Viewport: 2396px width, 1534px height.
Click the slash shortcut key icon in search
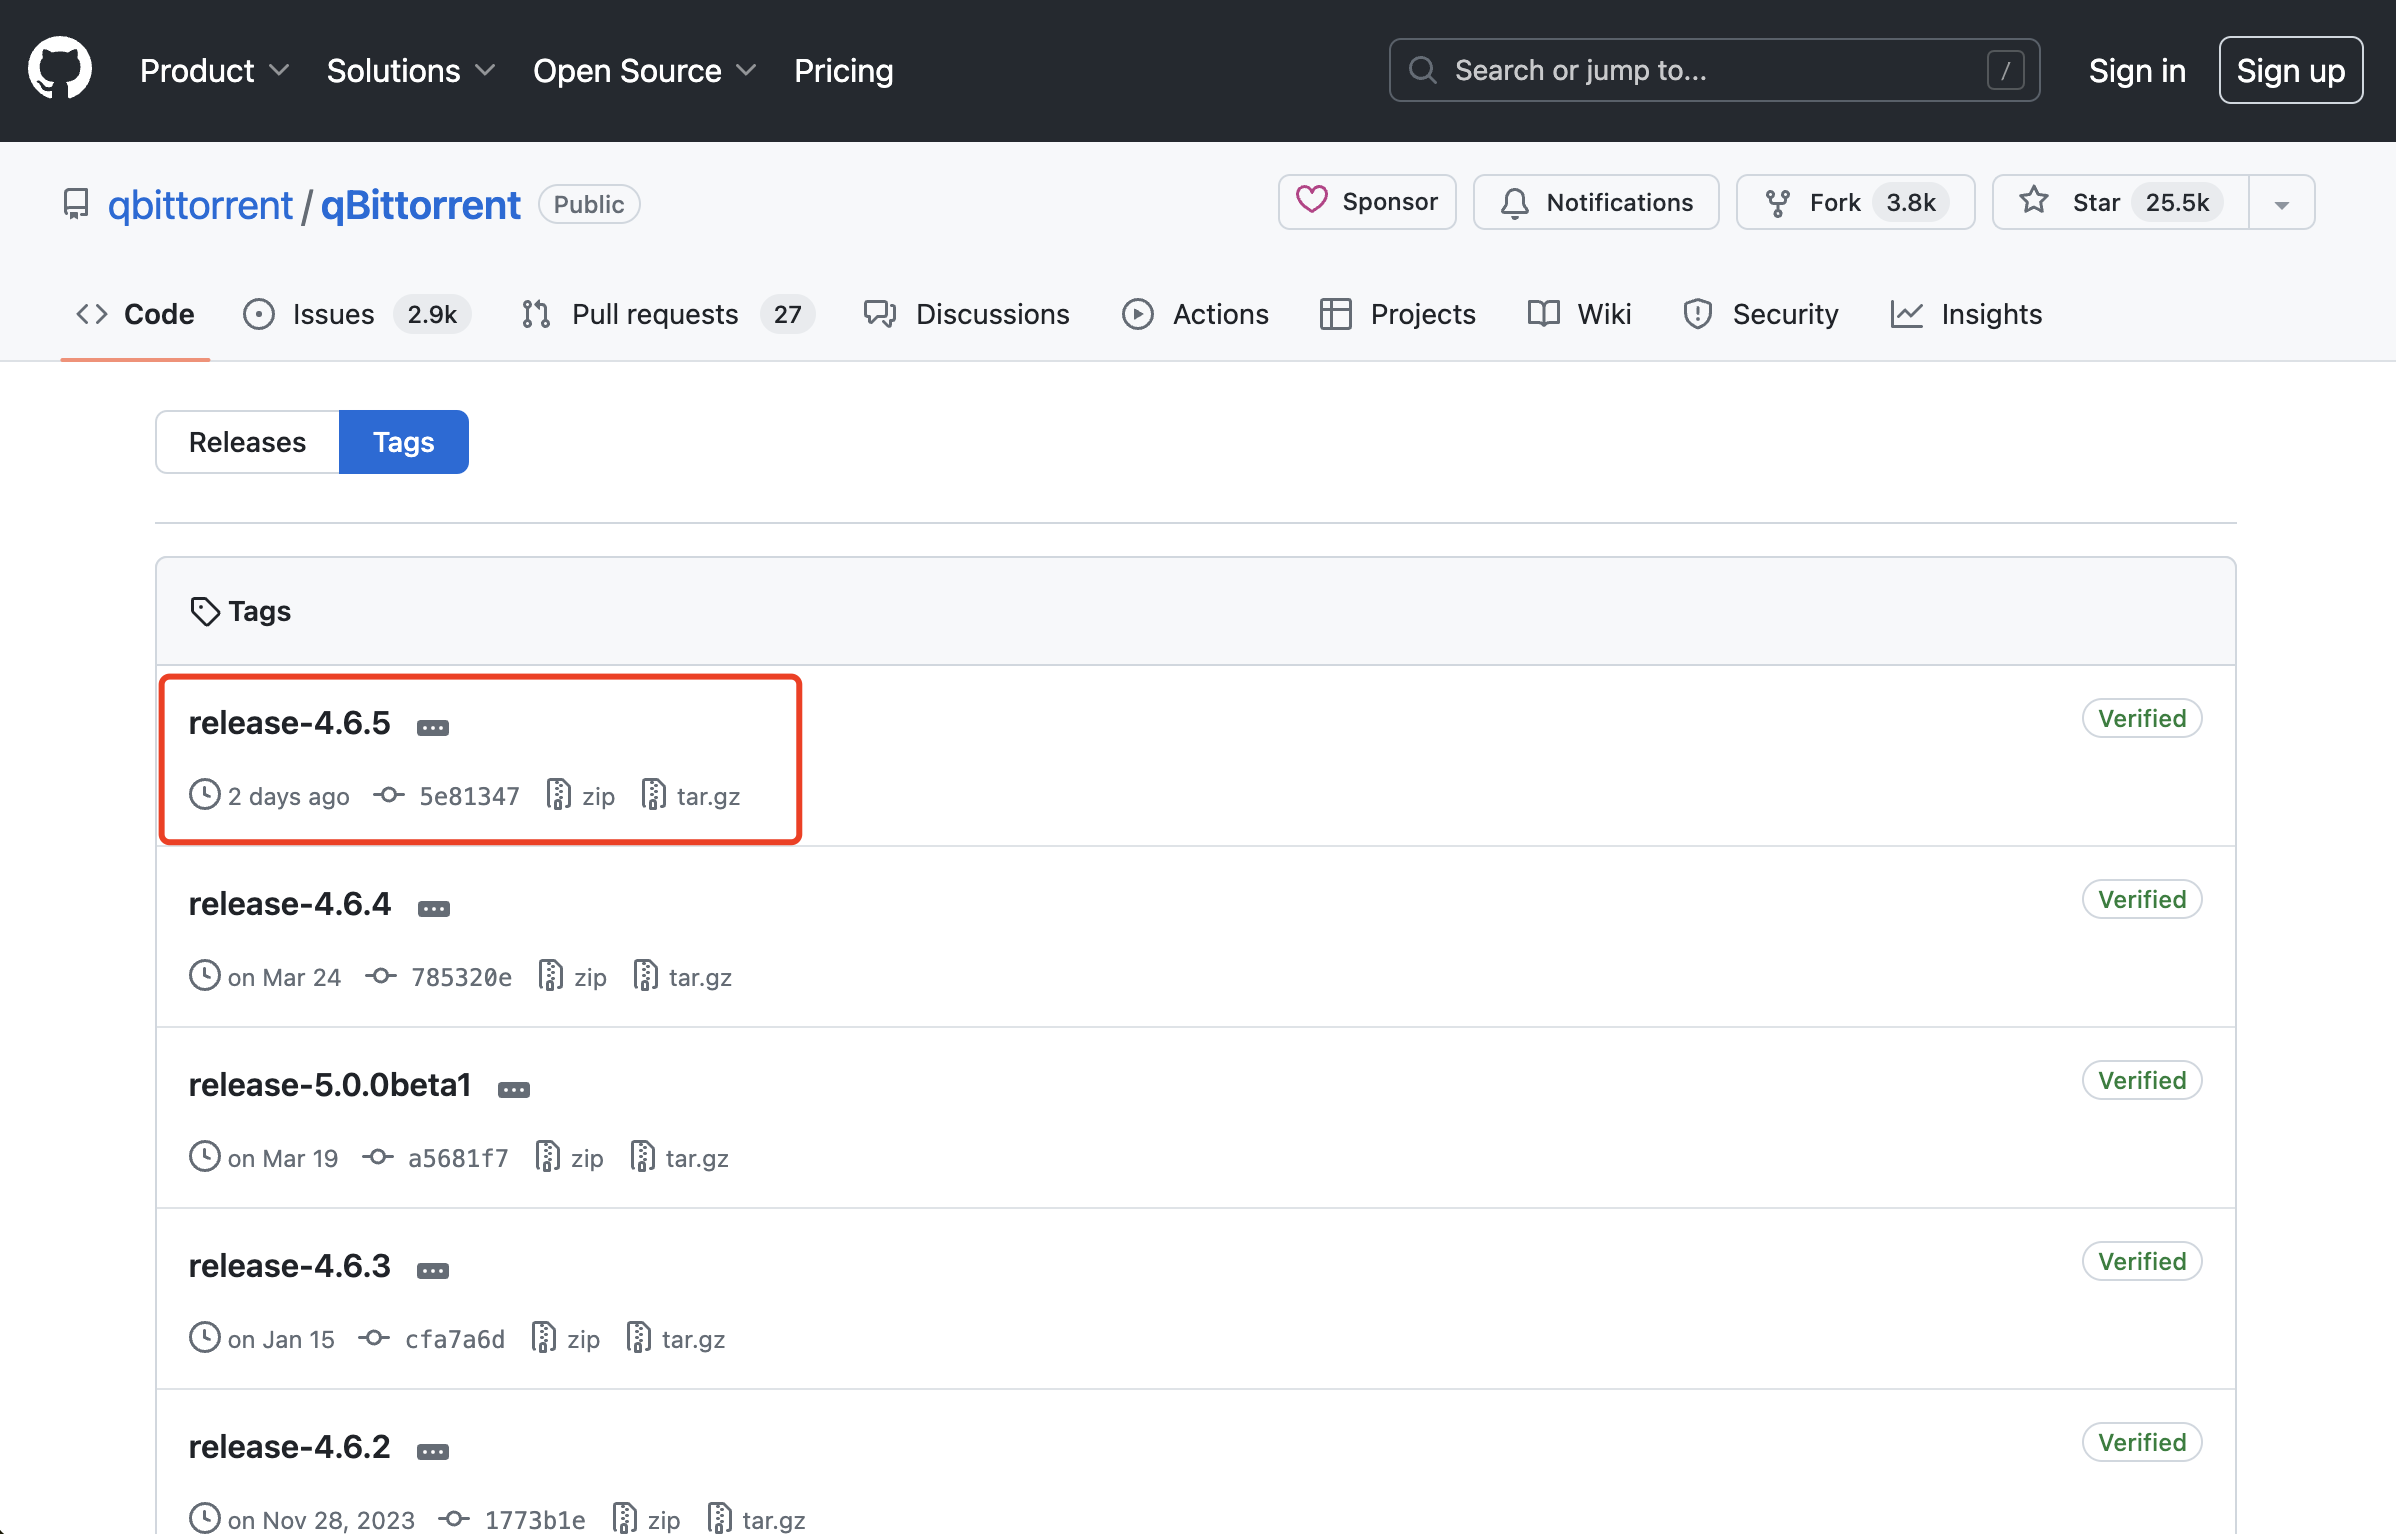coord(2006,70)
